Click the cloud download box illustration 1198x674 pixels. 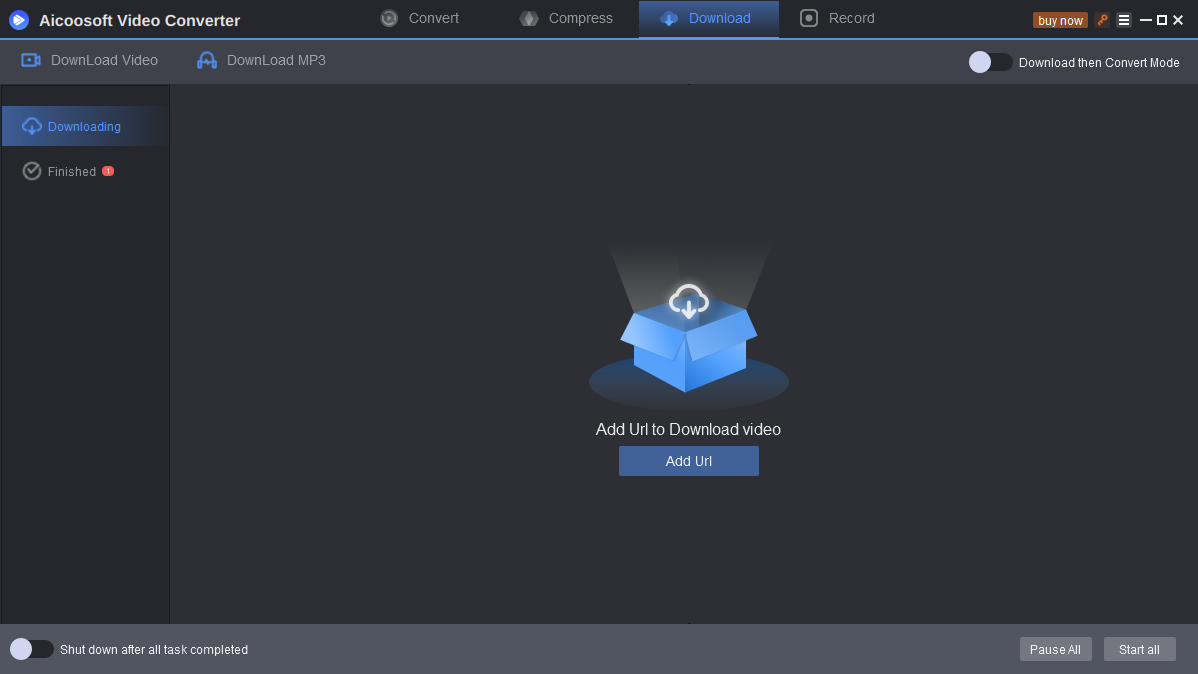[688, 327]
